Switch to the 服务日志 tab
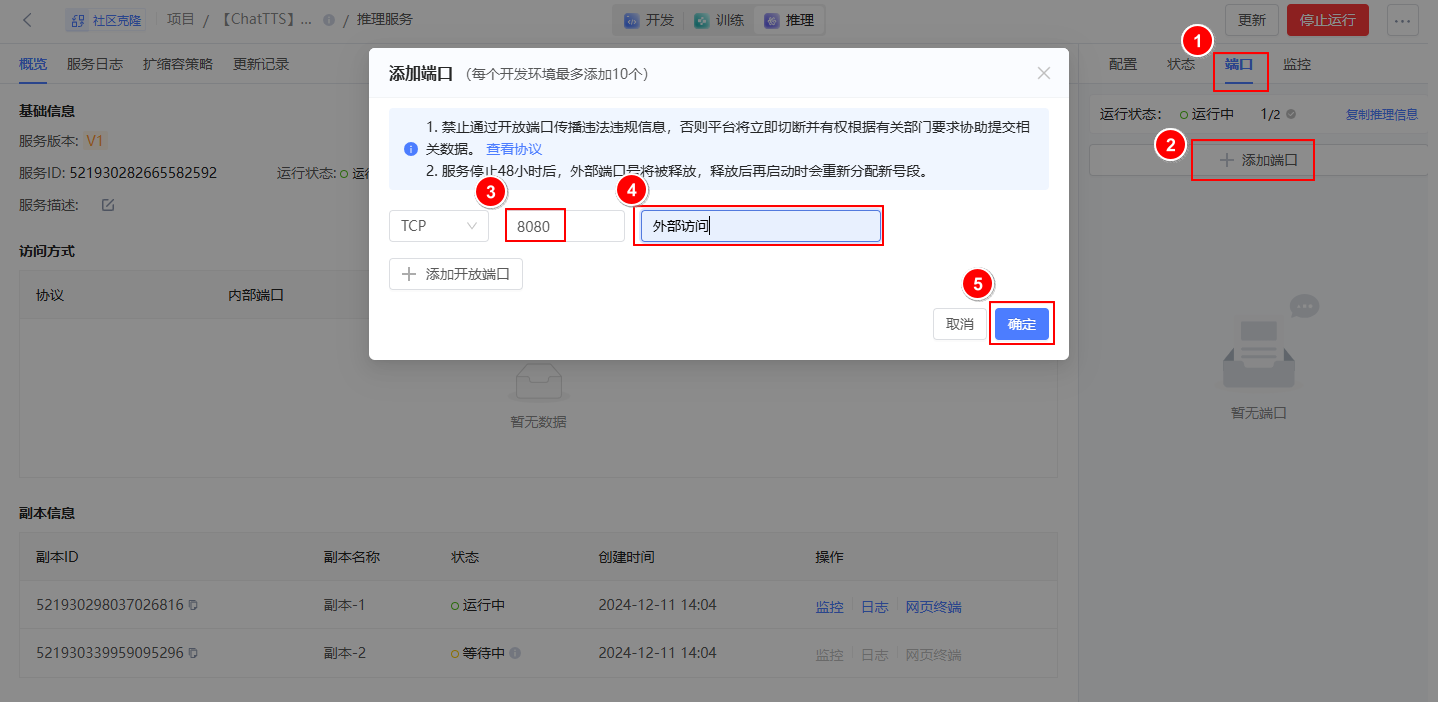The width and height of the screenshot is (1438, 702). (x=95, y=64)
